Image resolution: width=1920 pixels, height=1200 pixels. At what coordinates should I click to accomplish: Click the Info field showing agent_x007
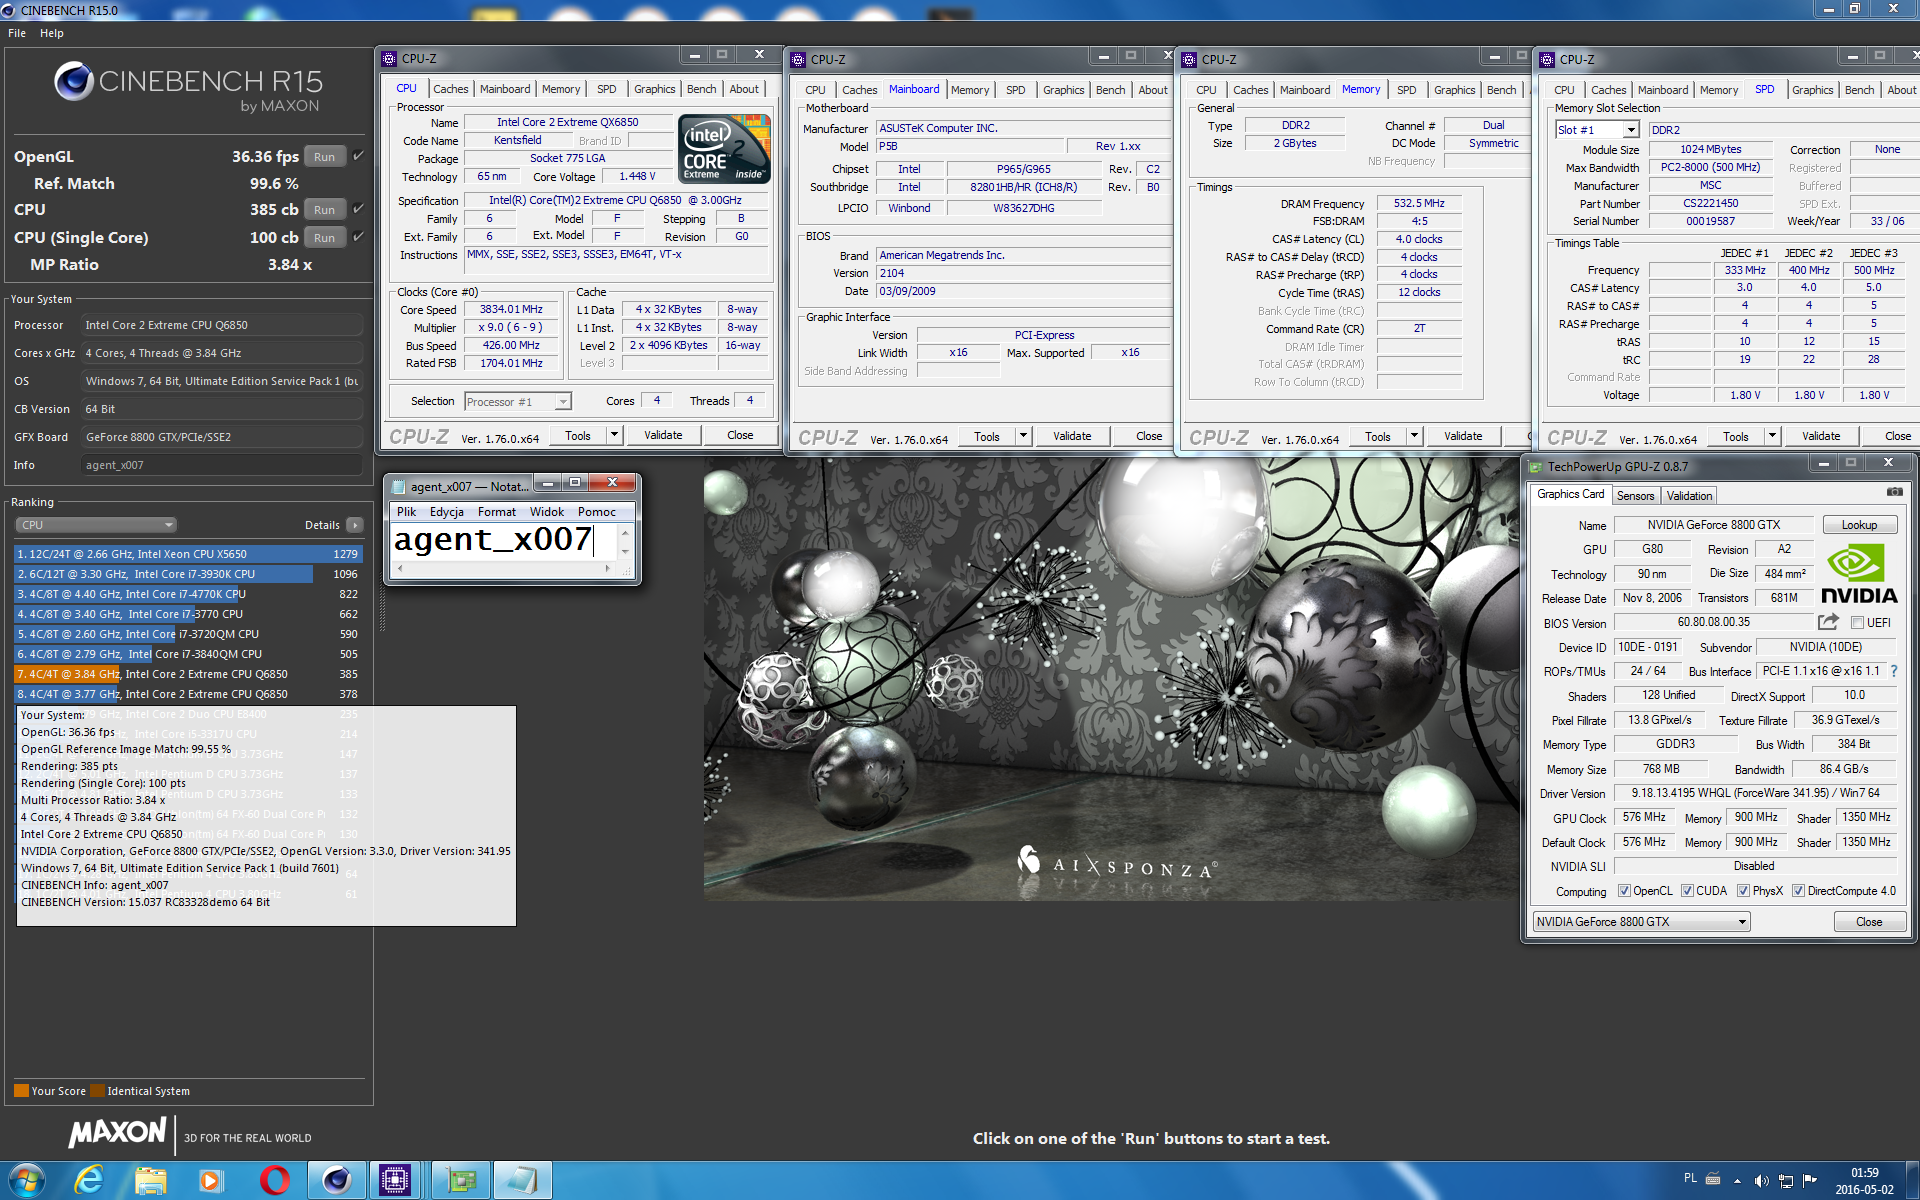point(221,465)
